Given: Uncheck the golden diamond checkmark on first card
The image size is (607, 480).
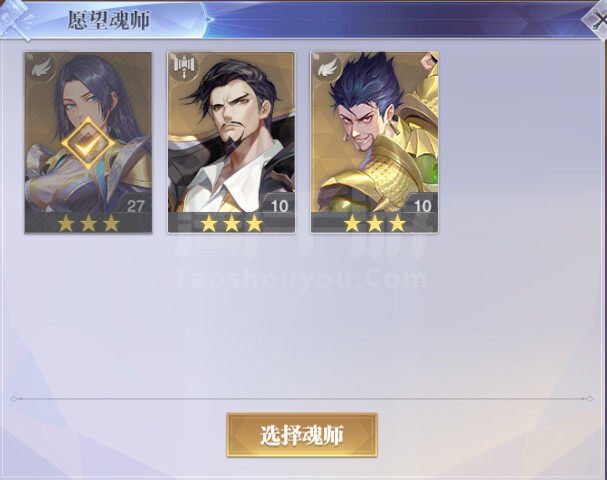Looking at the screenshot, I should pyautogui.click(x=88, y=144).
